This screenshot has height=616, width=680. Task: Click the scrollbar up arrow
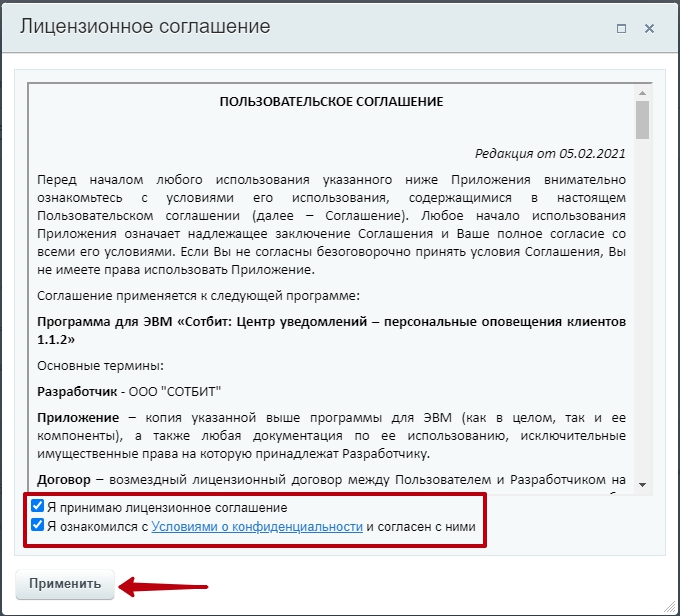click(642, 93)
